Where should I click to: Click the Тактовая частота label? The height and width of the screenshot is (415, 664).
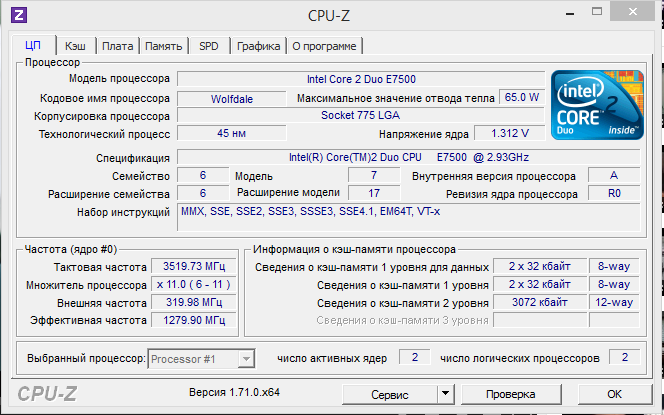(100, 267)
